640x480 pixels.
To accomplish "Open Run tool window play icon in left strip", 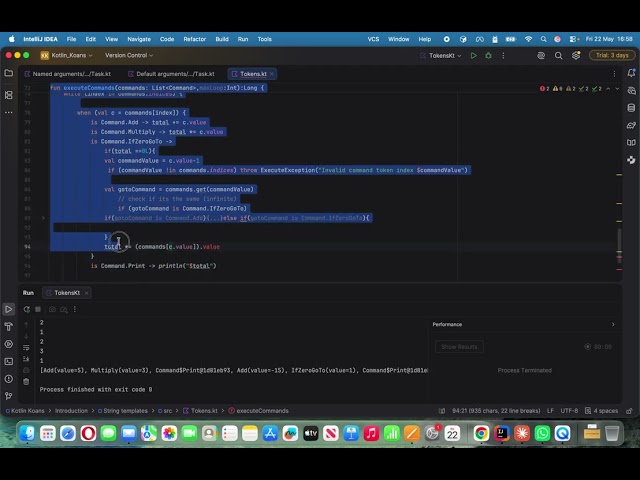I will [x=9, y=309].
